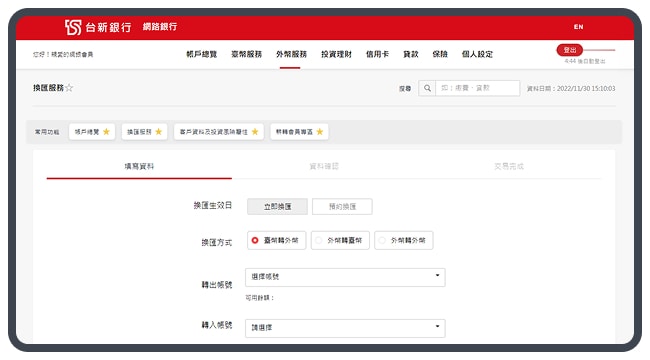Click the 換匯方式 field label
650x360 pixels.
217,242
